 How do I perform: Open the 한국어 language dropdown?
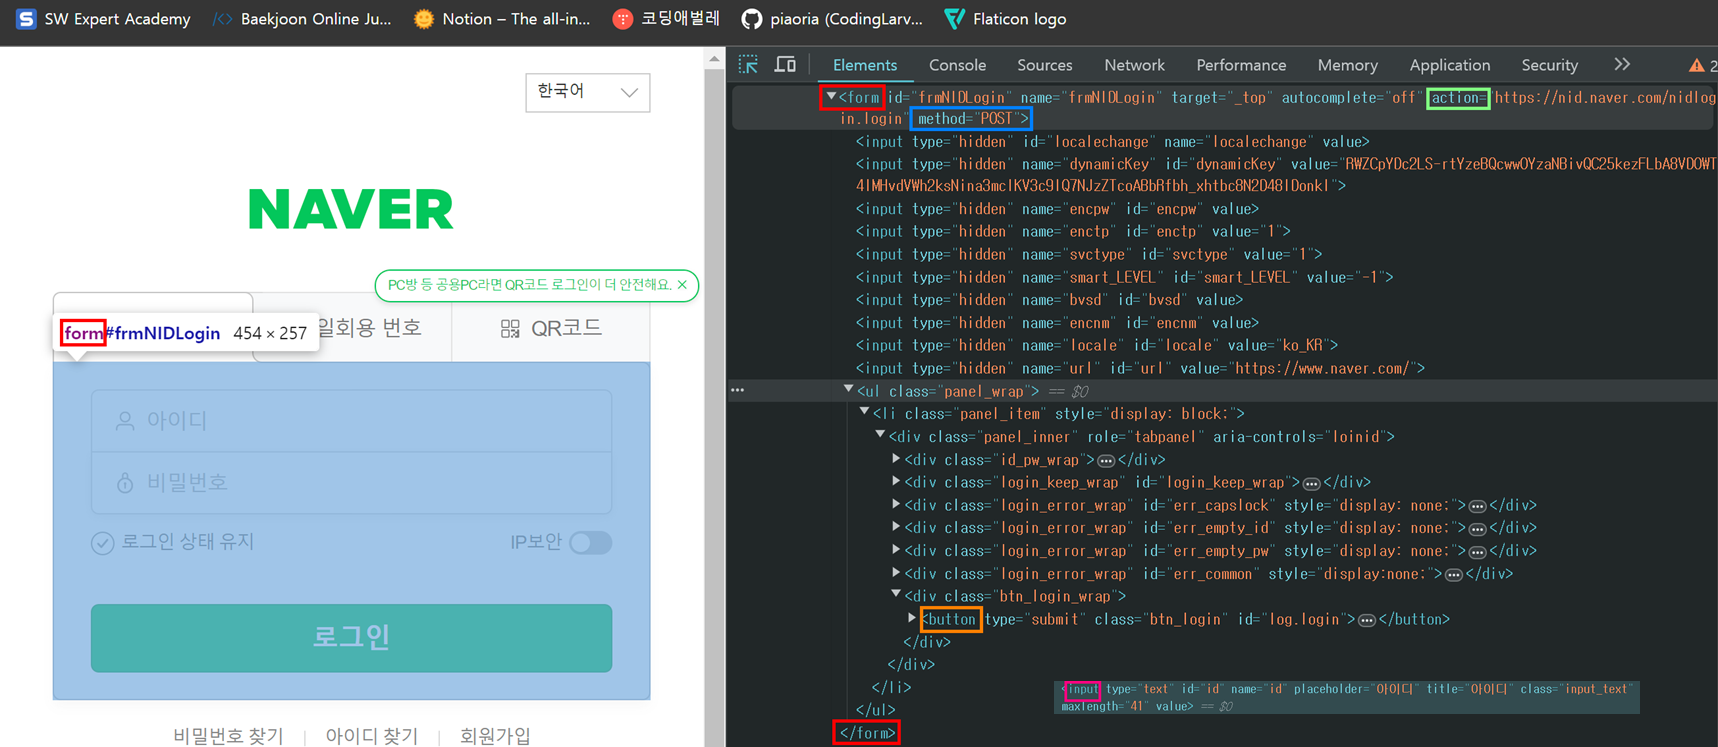pos(587,92)
